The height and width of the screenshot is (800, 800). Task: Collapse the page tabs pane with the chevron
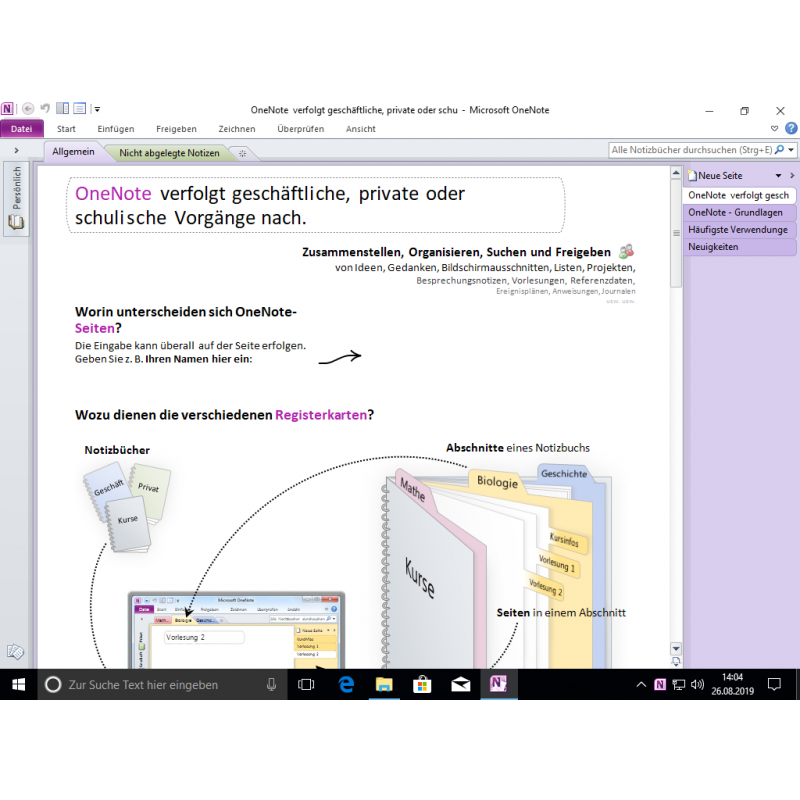(792, 176)
